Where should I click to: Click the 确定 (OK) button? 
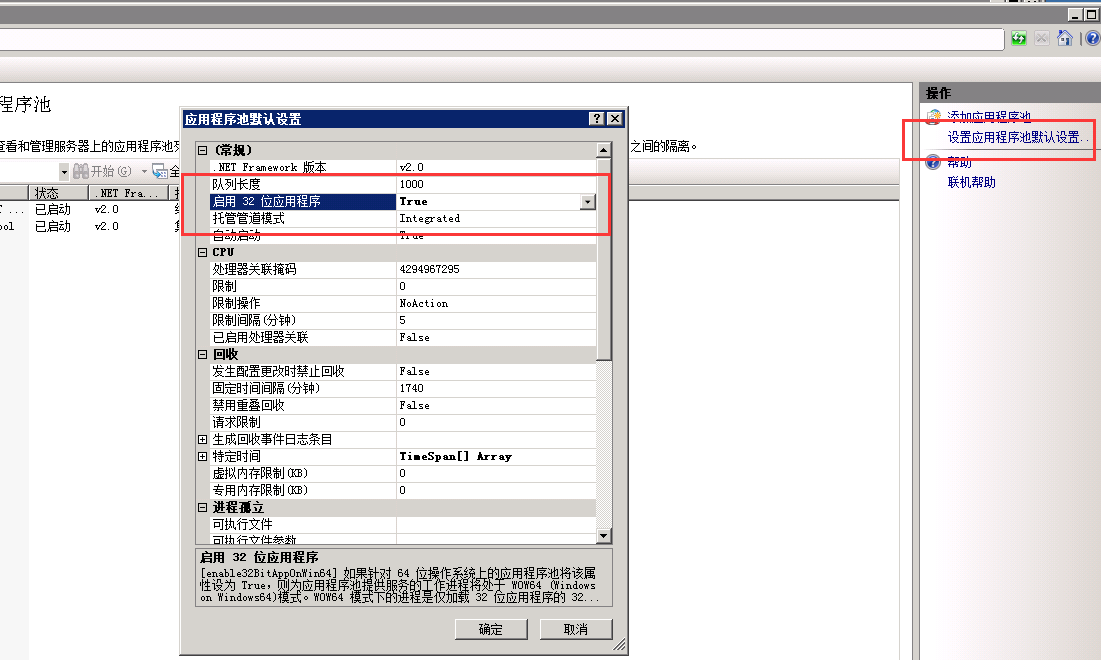pos(490,629)
